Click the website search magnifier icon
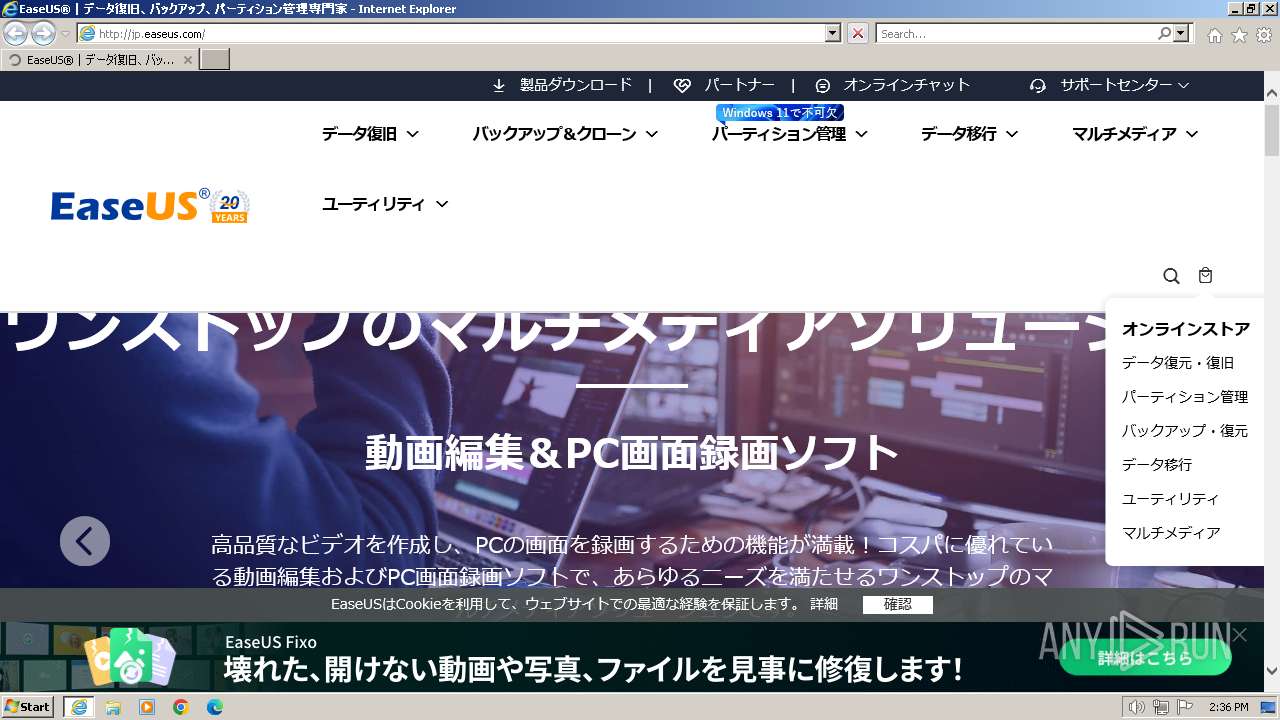Screen dimensions: 1280x720 1171,276
